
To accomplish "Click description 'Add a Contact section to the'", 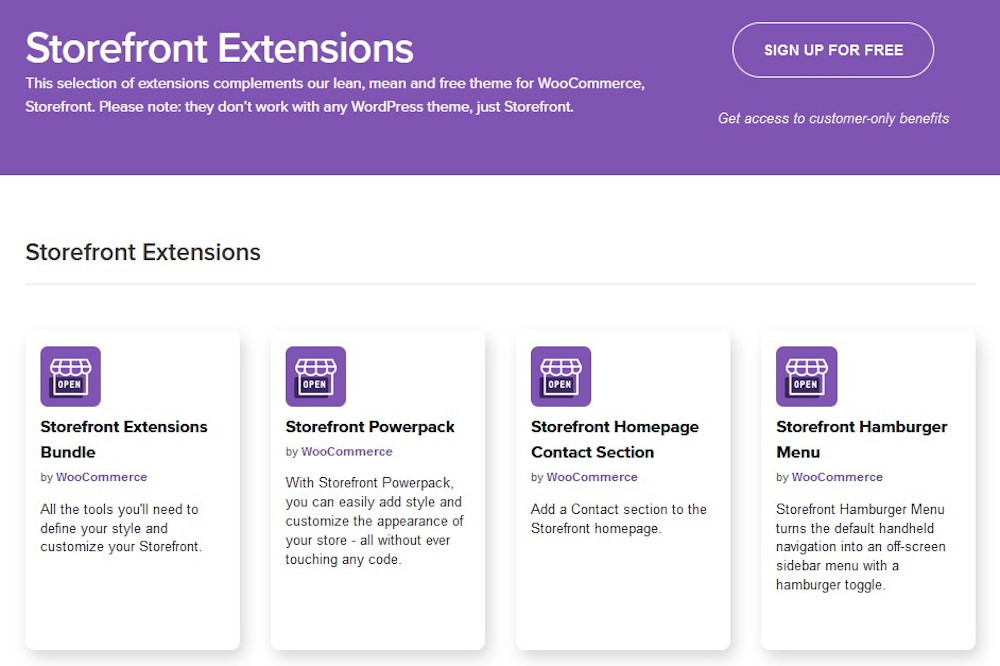I will click(x=619, y=519).
